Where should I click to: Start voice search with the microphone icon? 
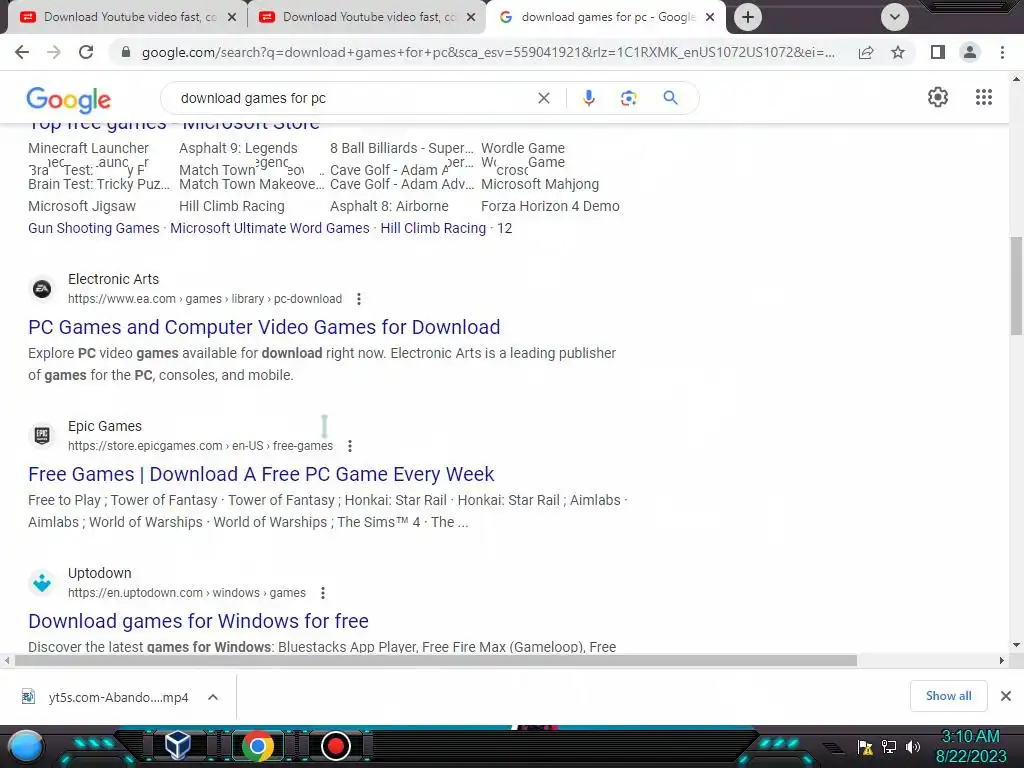pos(588,98)
